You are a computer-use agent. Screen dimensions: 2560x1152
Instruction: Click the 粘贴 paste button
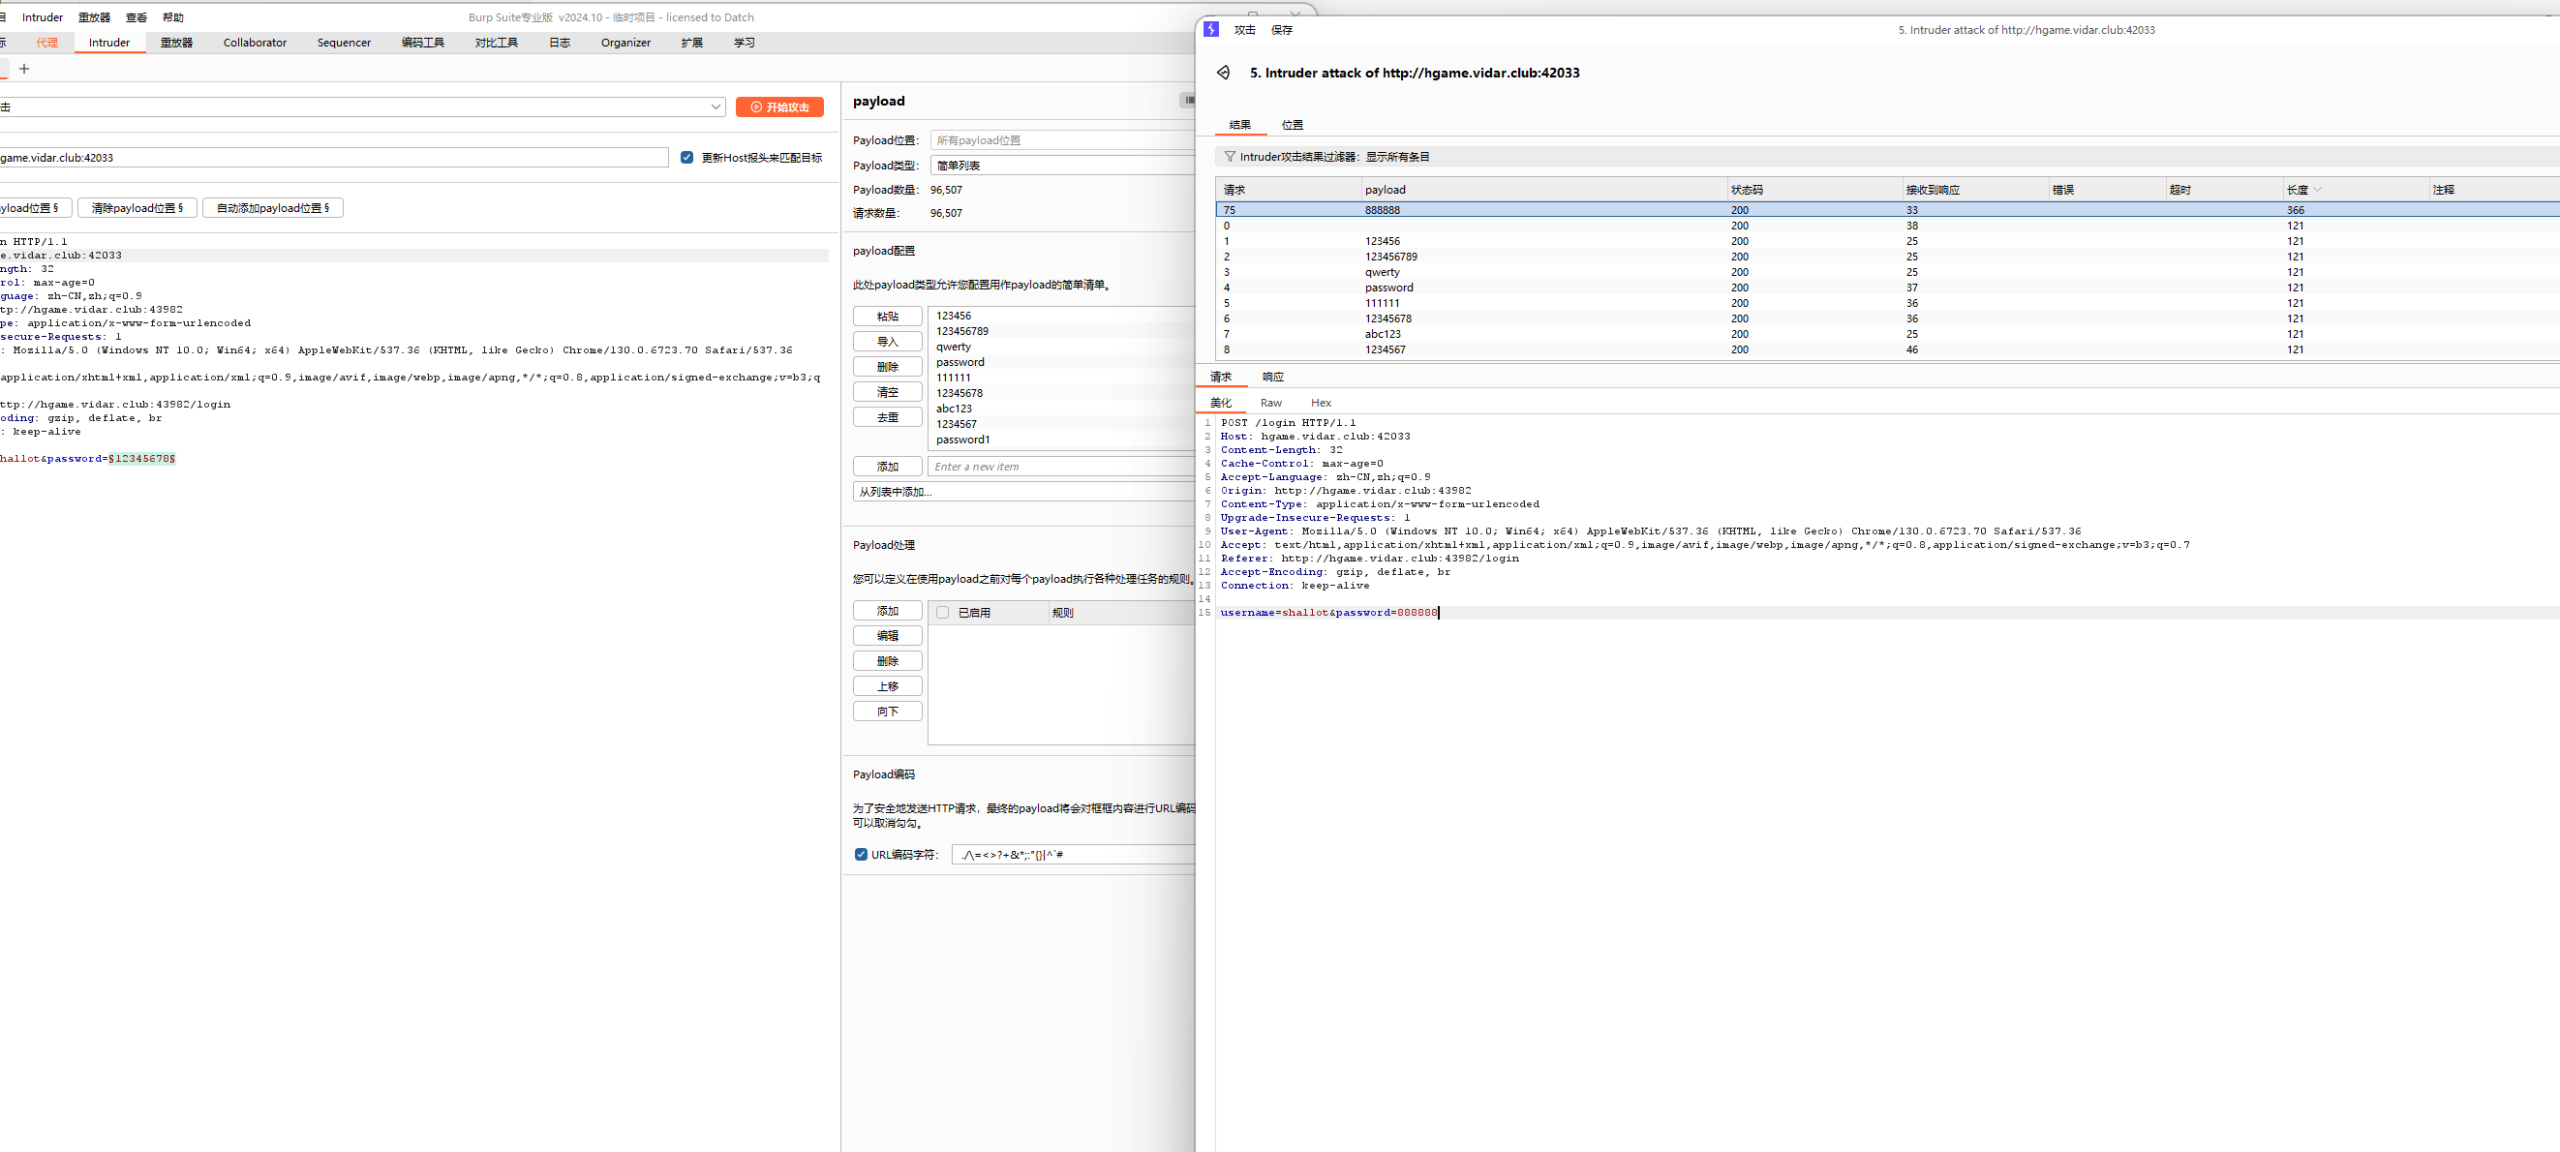[887, 317]
